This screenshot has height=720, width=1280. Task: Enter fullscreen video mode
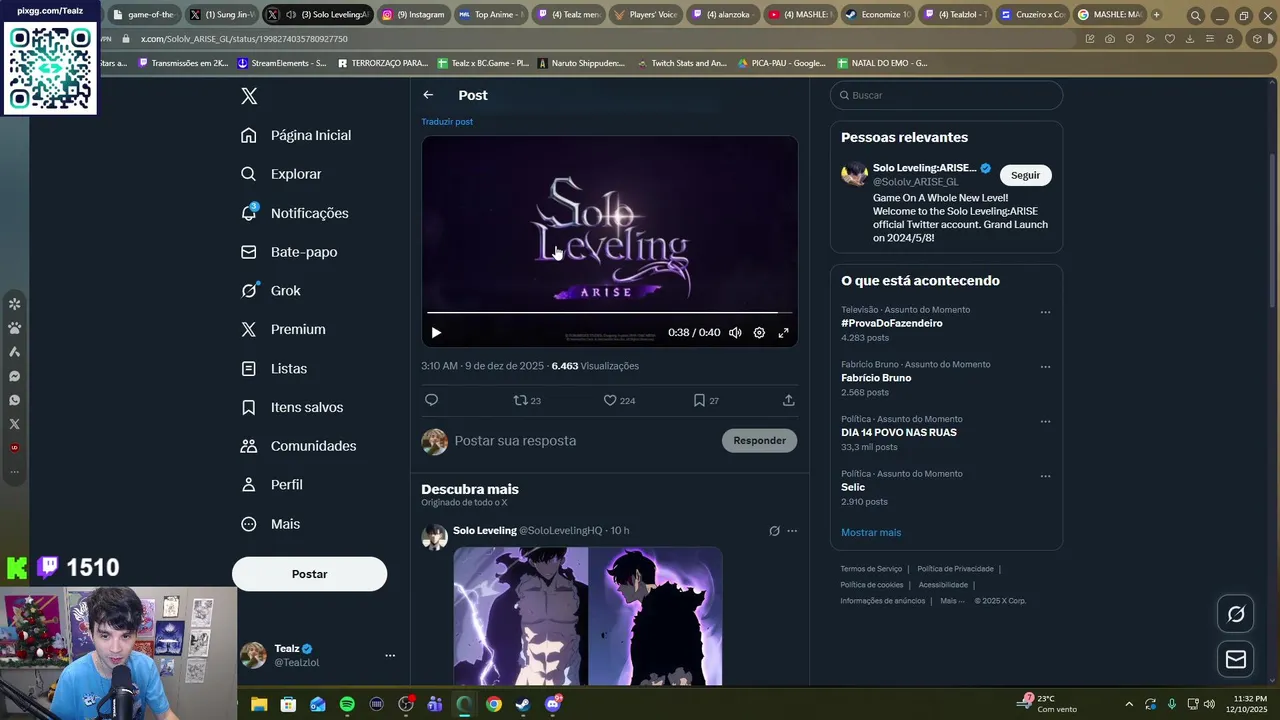click(783, 333)
